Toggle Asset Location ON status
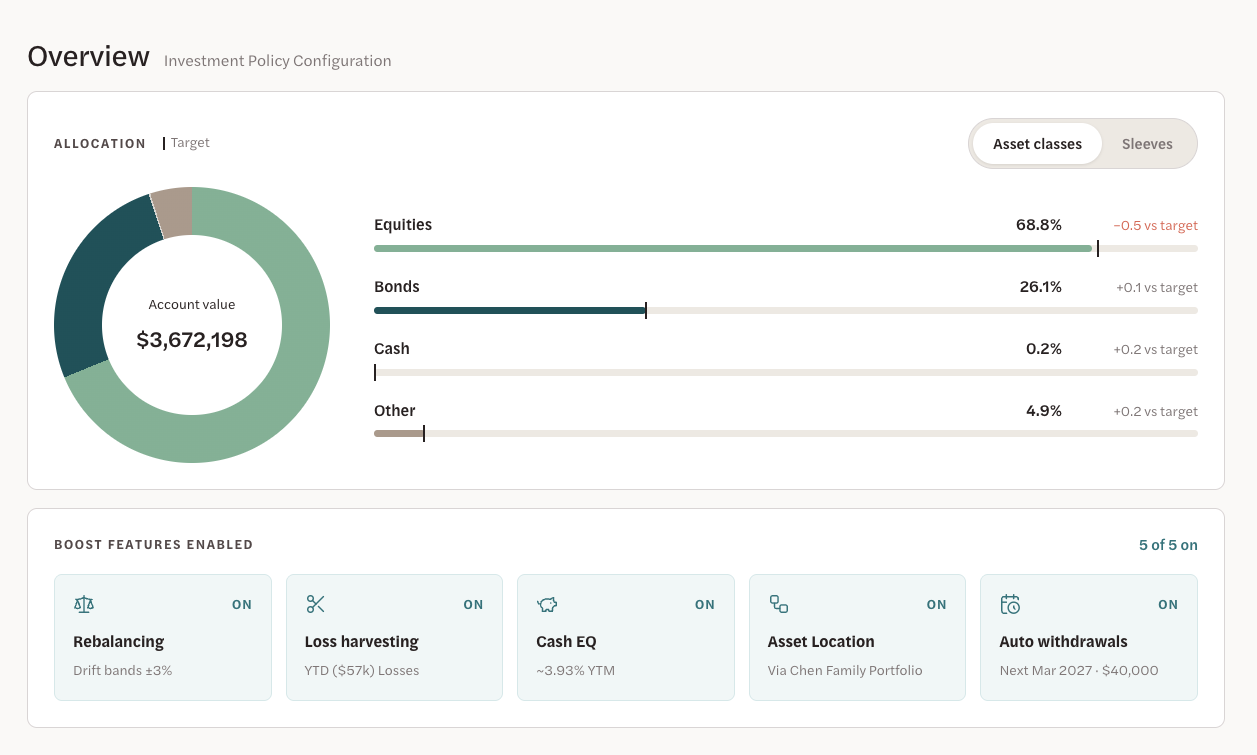 pos(936,604)
